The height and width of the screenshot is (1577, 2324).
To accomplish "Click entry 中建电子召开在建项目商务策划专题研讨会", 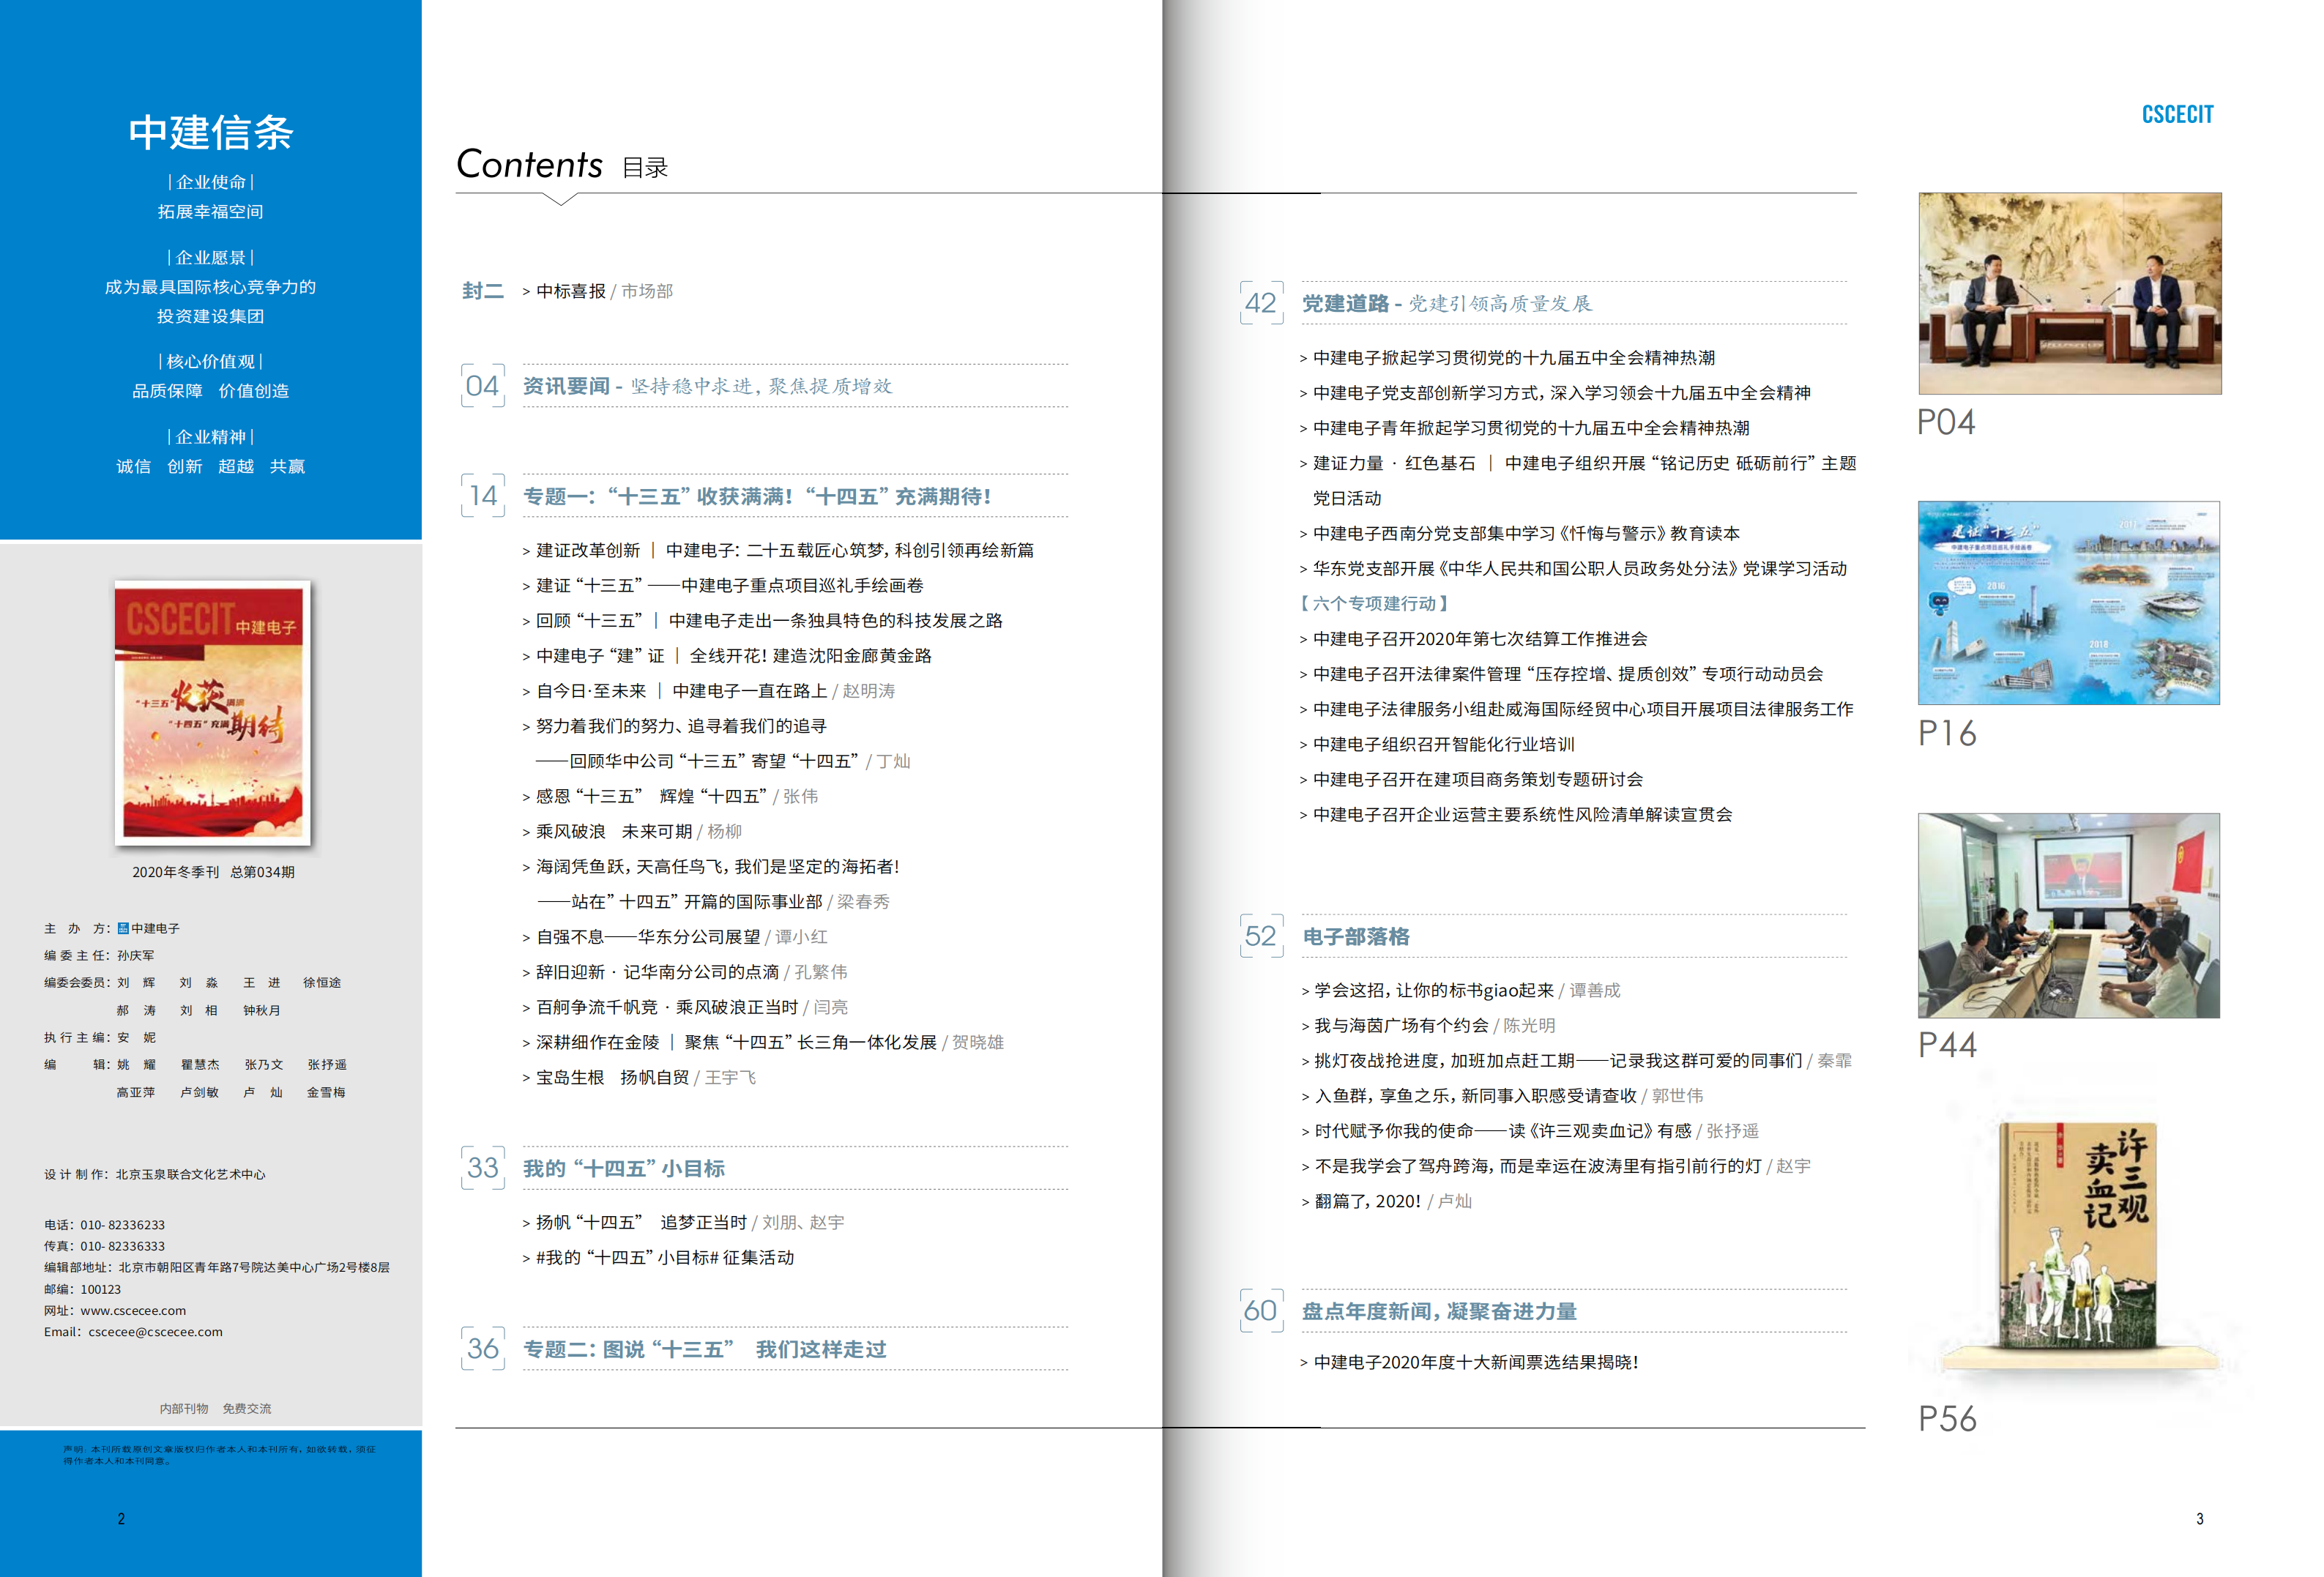I will (1471, 779).
